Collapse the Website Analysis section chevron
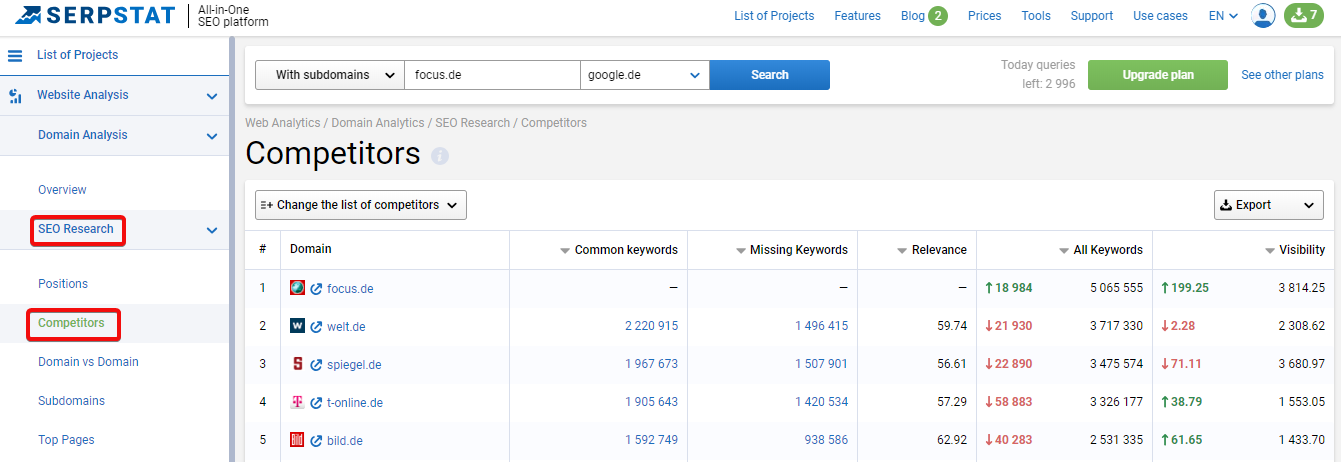 (x=212, y=96)
